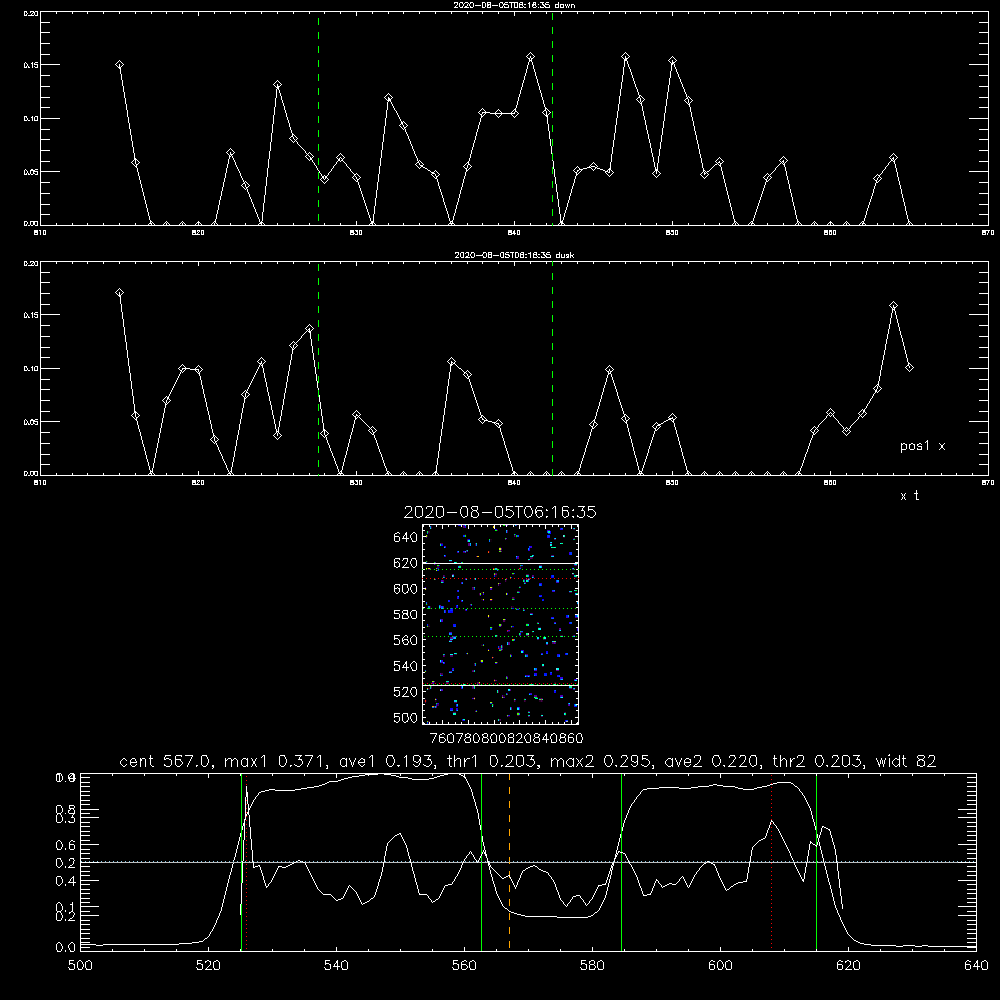1000x1000 pixels.
Task: Click the first diamond data point in dusk plot
Action: pyautogui.click(x=119, y=293)
